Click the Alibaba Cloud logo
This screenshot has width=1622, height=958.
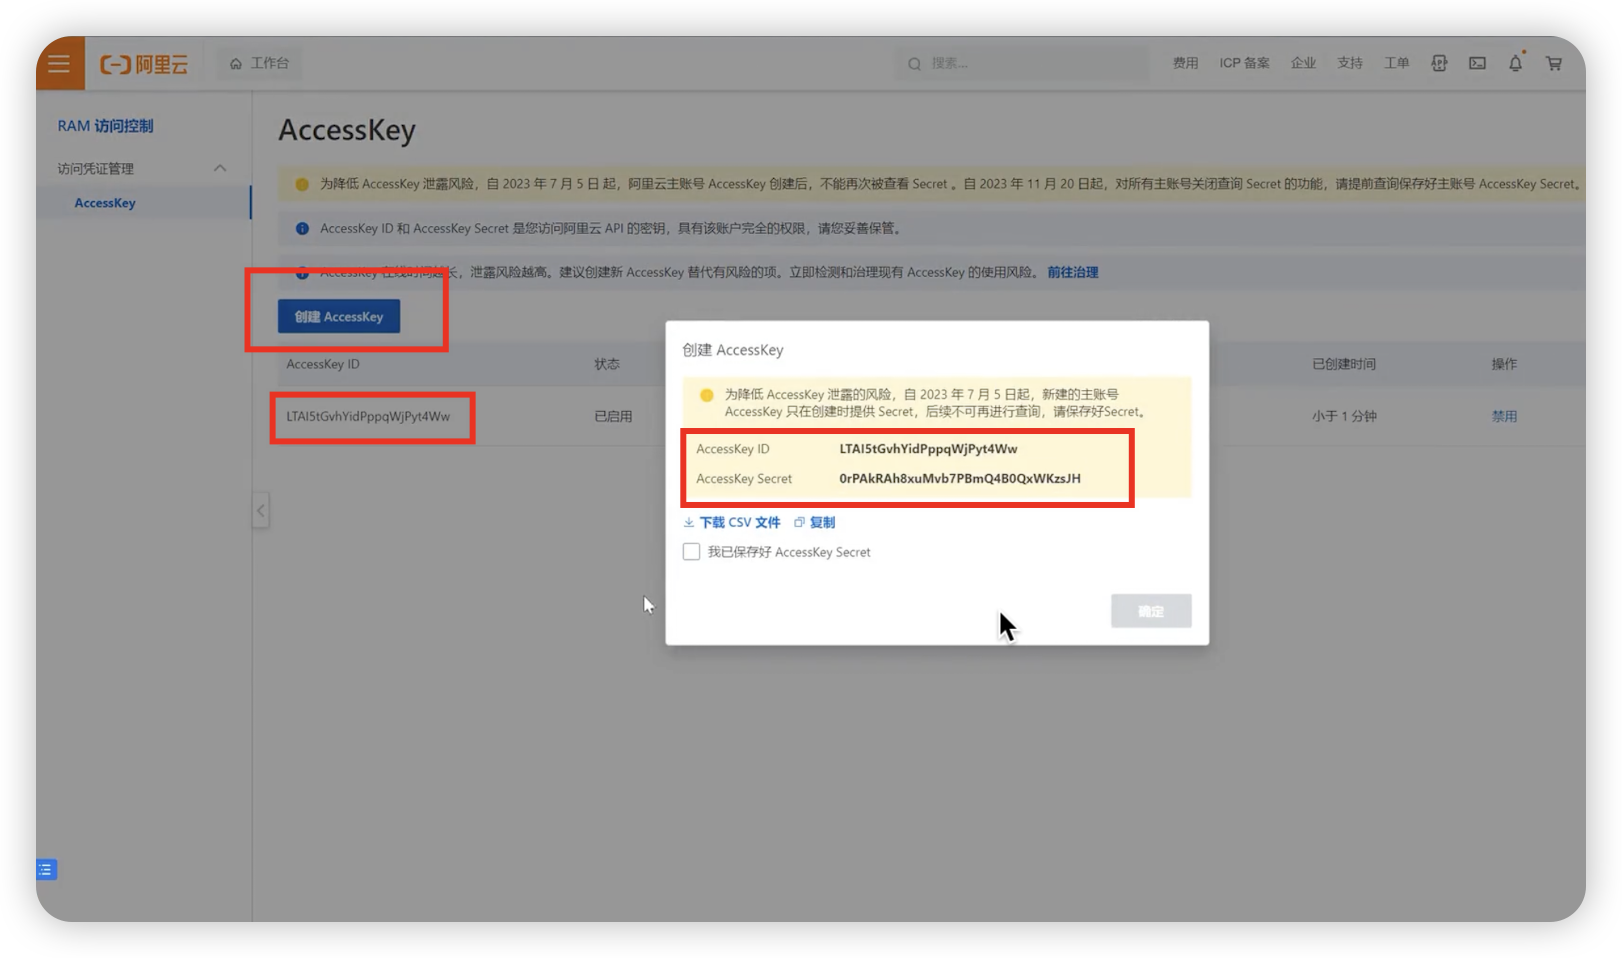(144, 64)
